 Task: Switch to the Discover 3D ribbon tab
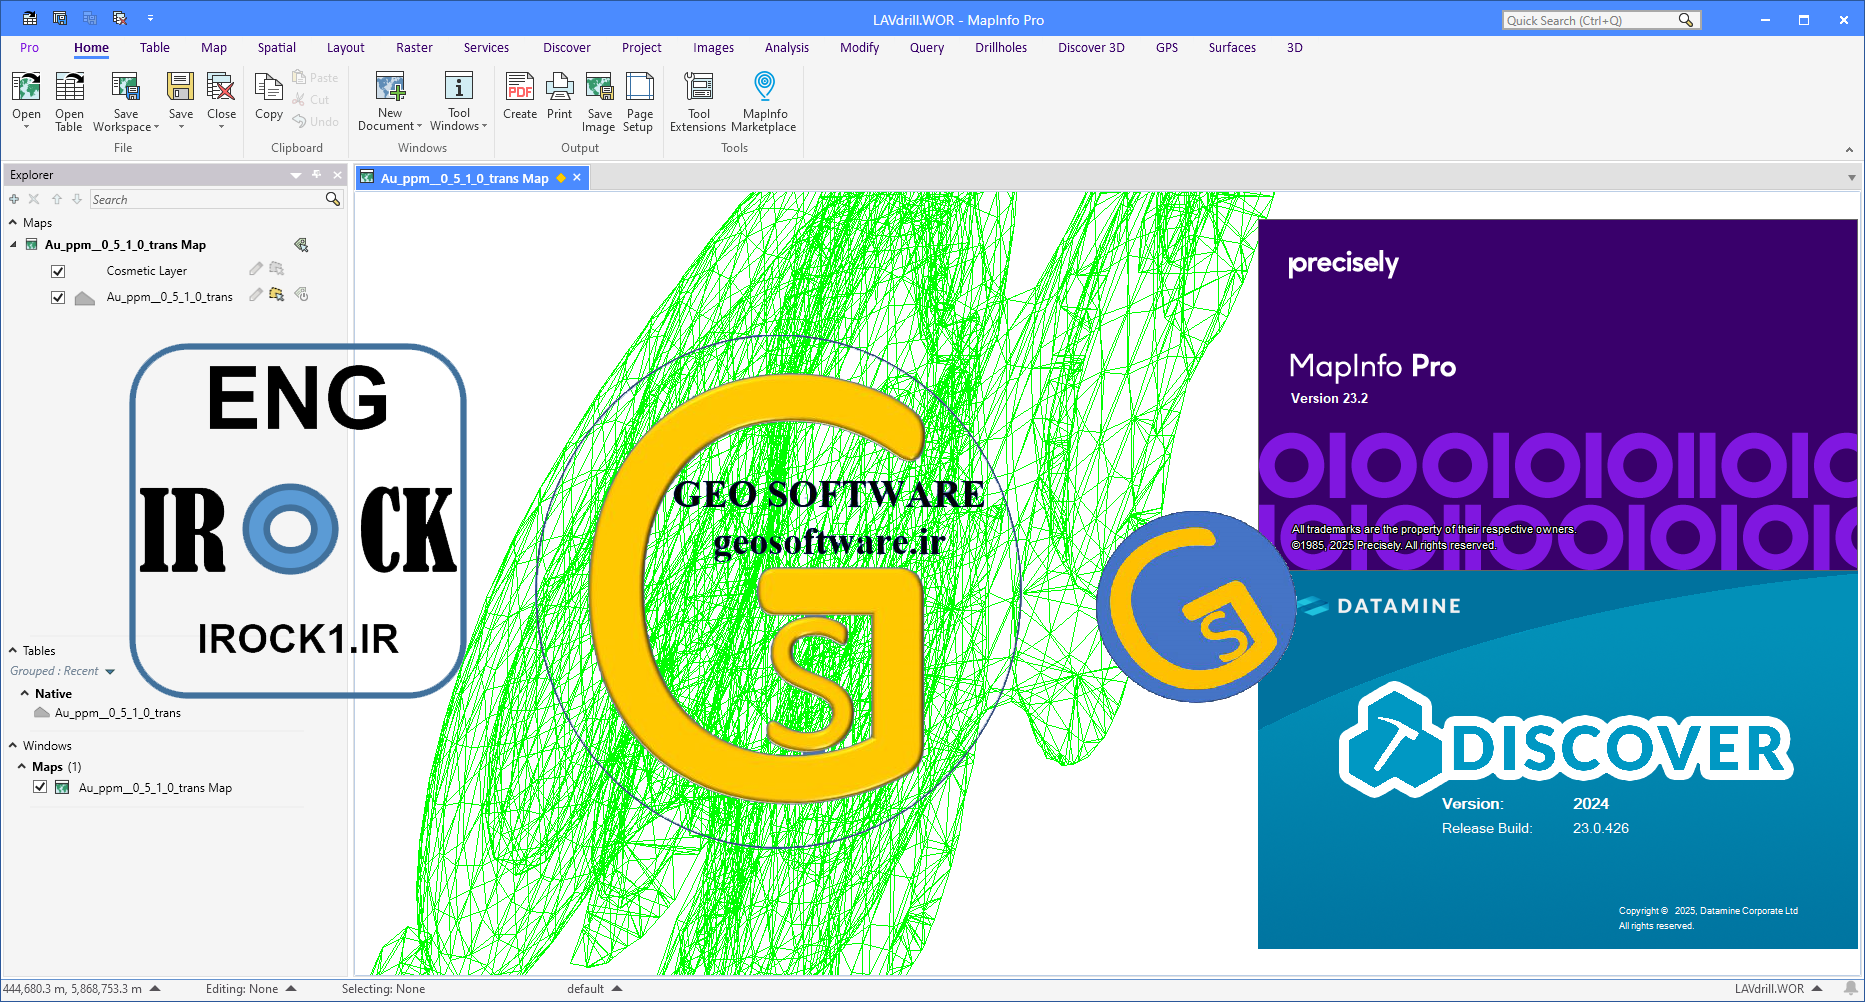[1091, 48]
